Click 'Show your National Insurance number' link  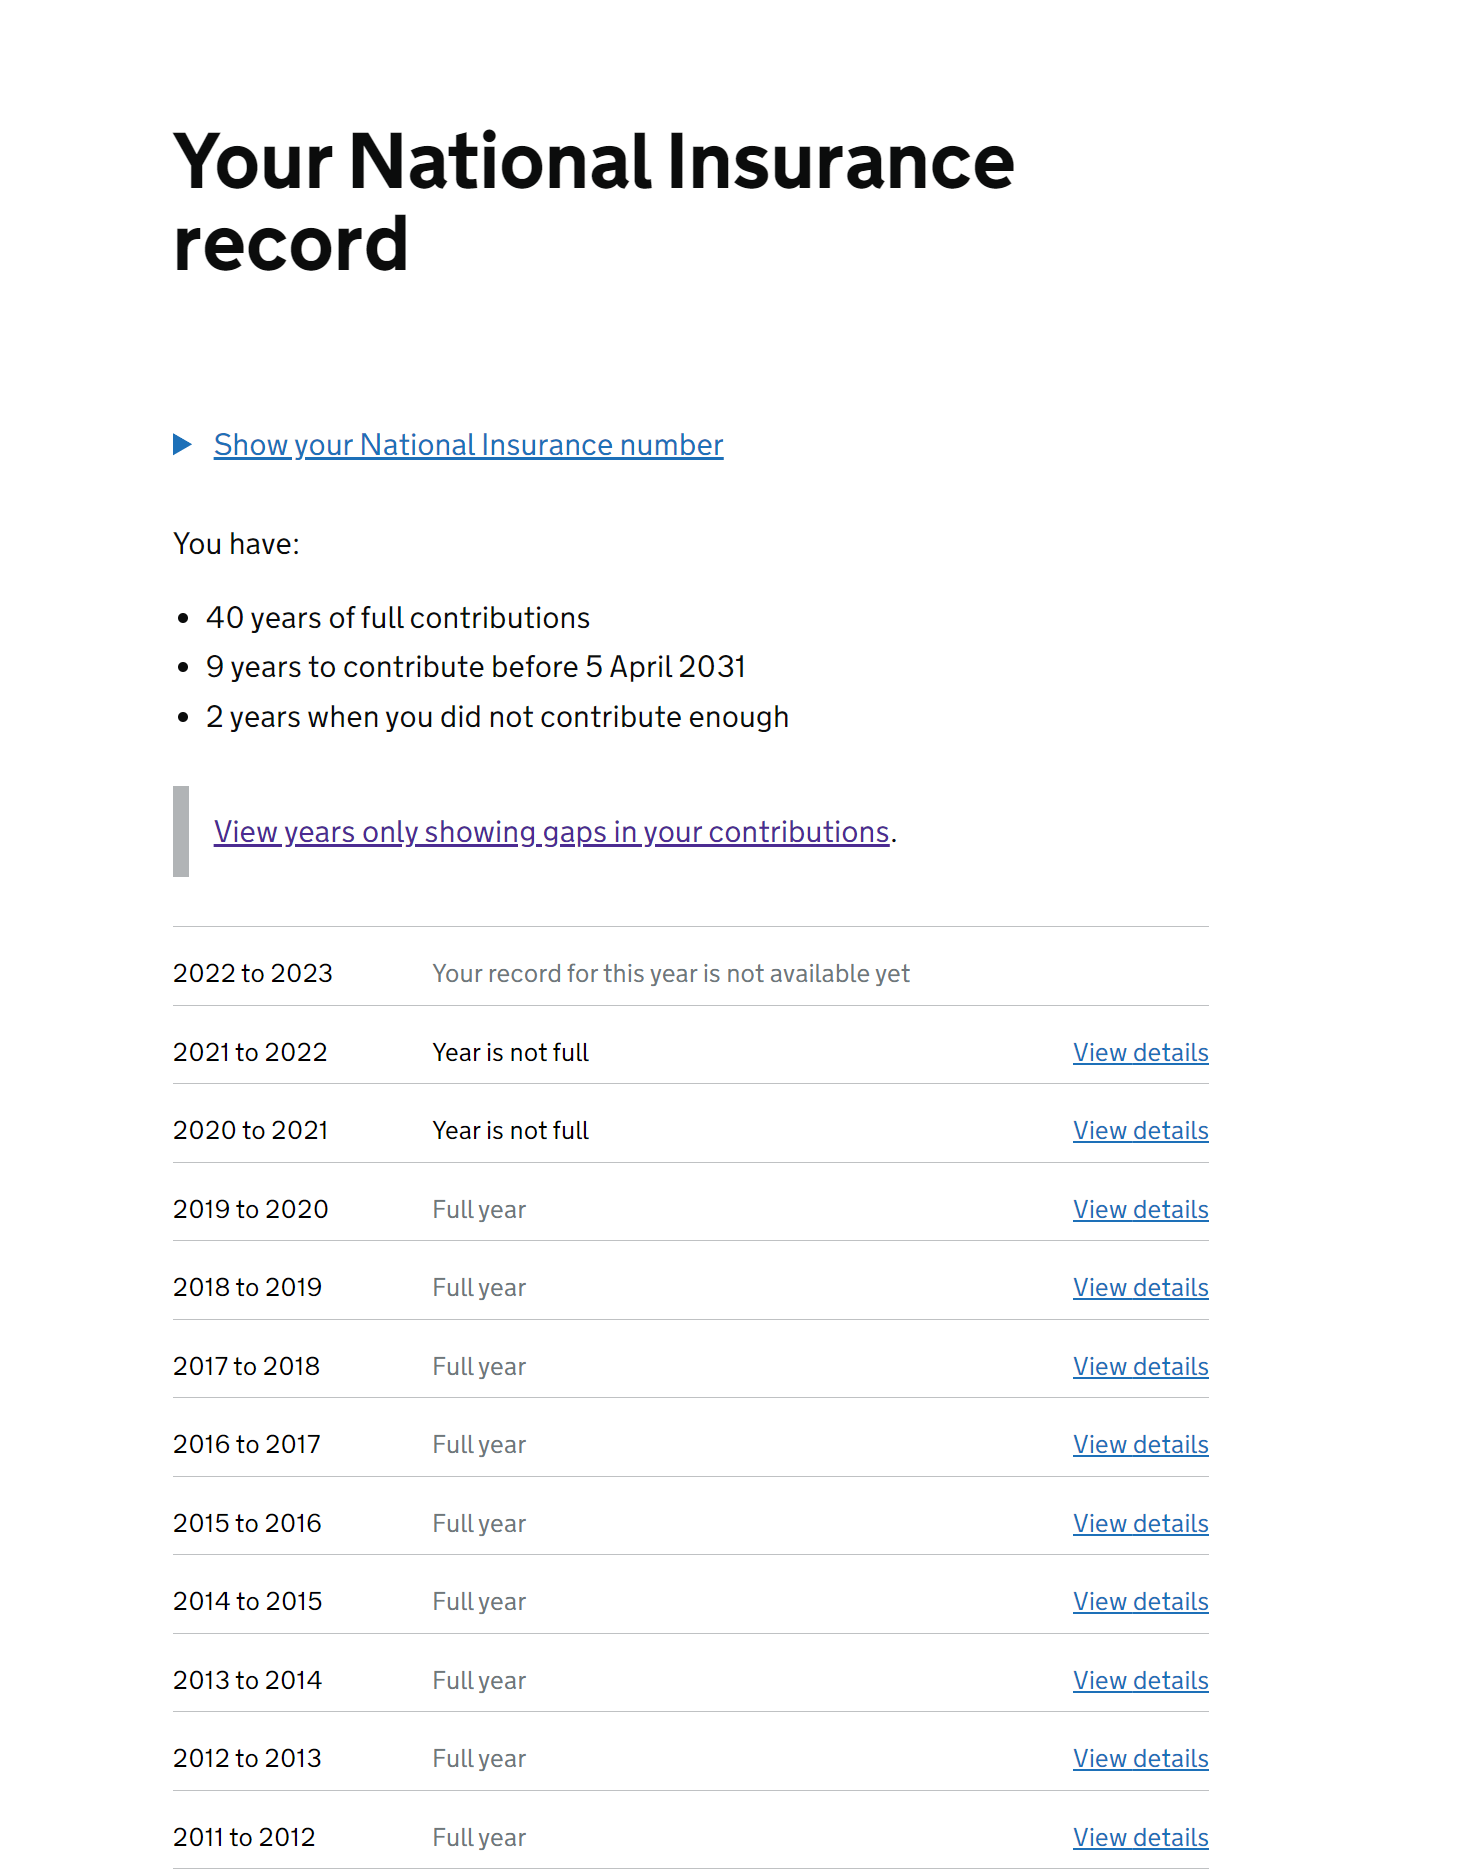pyautogui.click(x=468, y=445)
